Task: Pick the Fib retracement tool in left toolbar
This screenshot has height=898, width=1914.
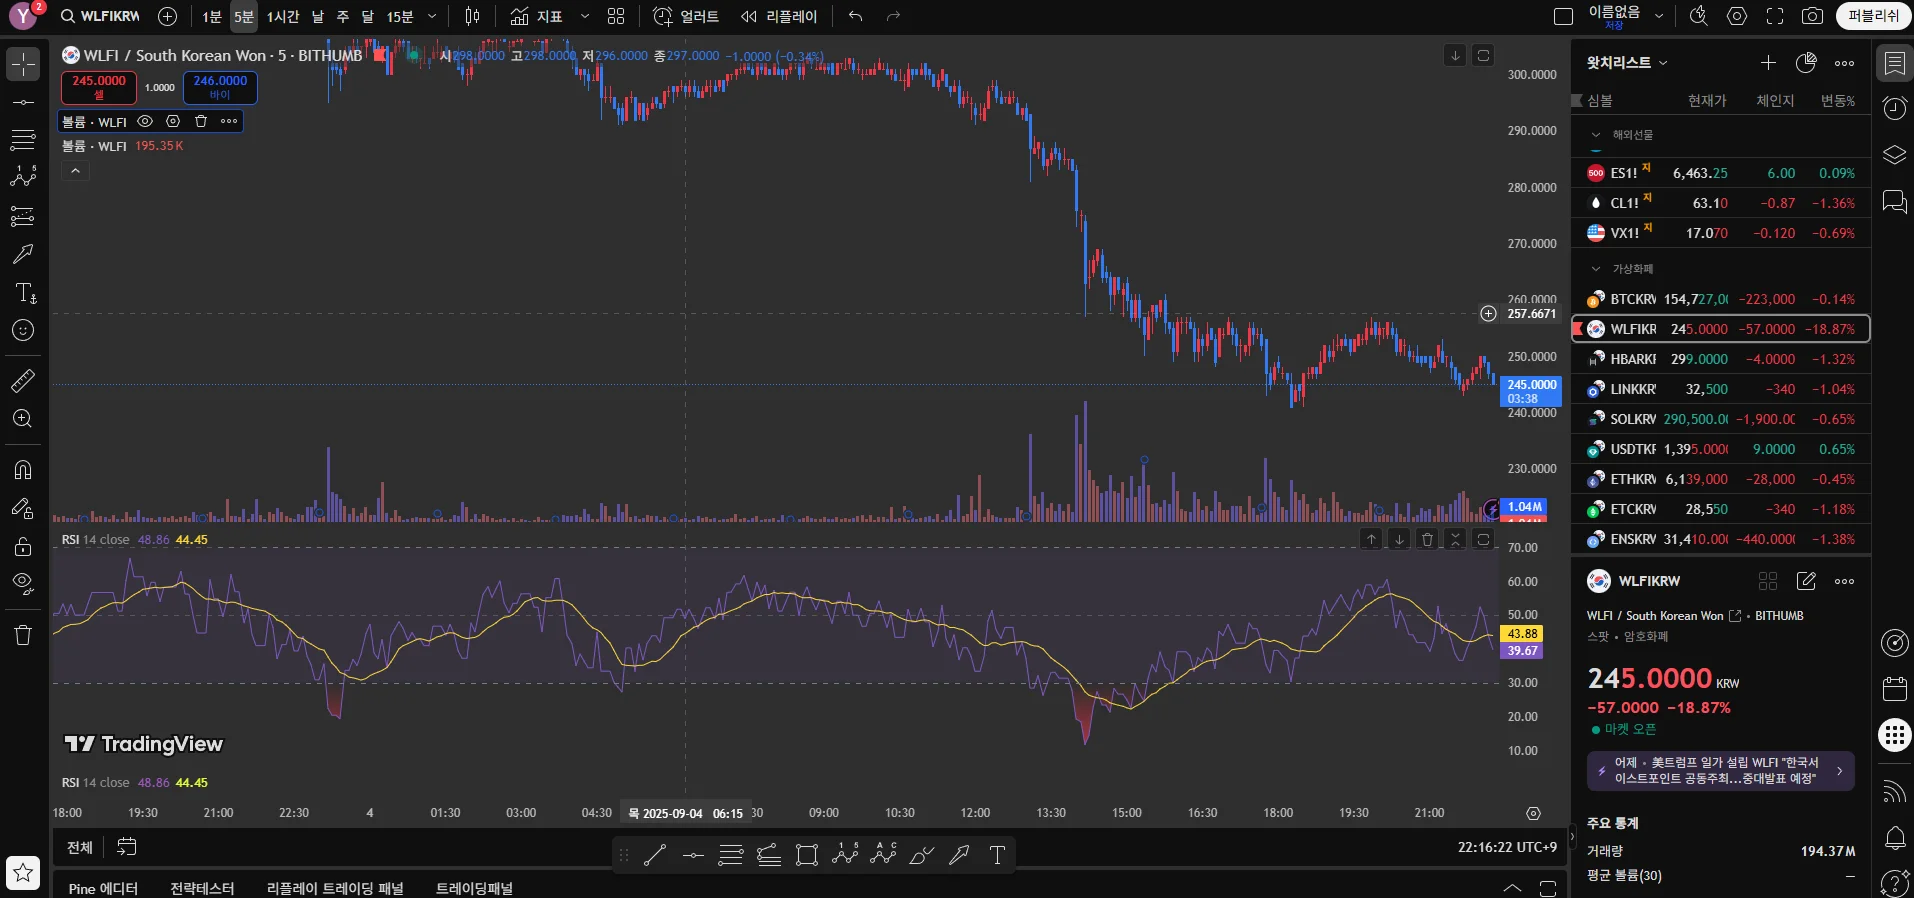Action: point(23,139)
